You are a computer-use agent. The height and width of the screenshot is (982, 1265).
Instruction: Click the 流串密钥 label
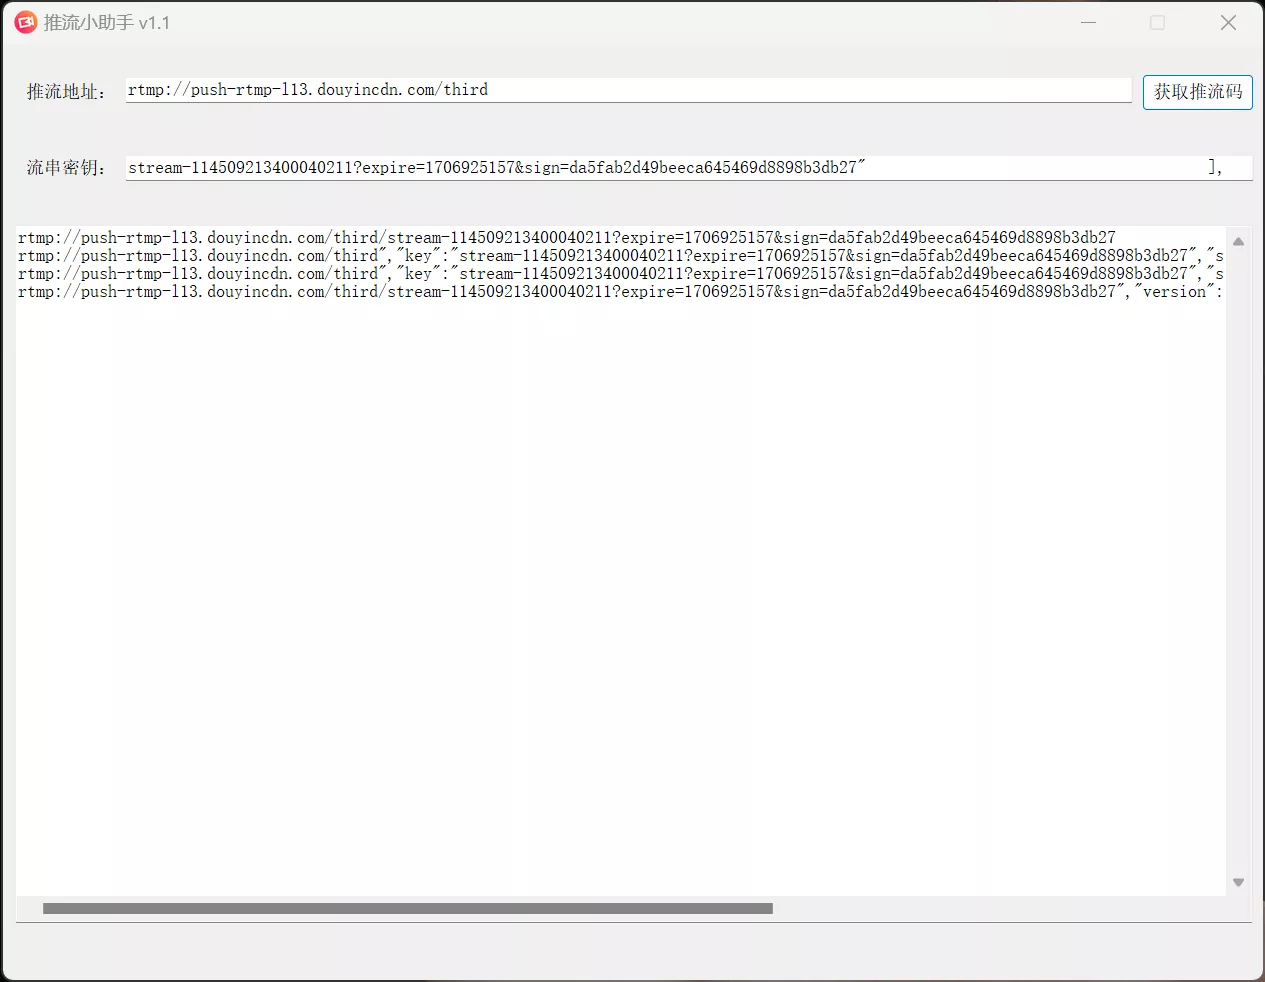coord(66,168)
